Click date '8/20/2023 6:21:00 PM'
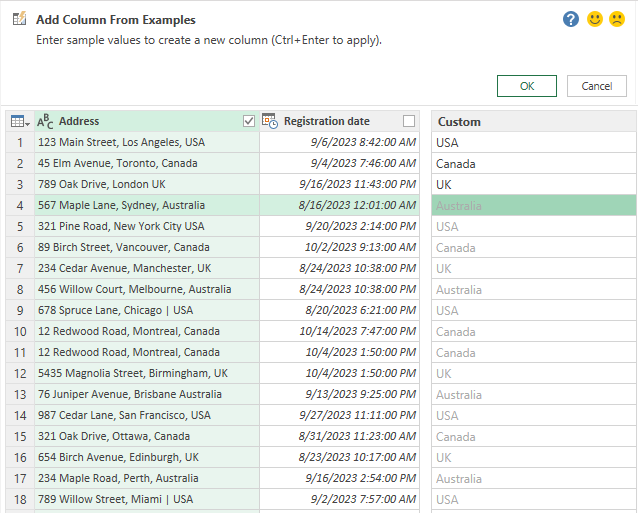This screenshot has width=638, height=513. (339, 310)
